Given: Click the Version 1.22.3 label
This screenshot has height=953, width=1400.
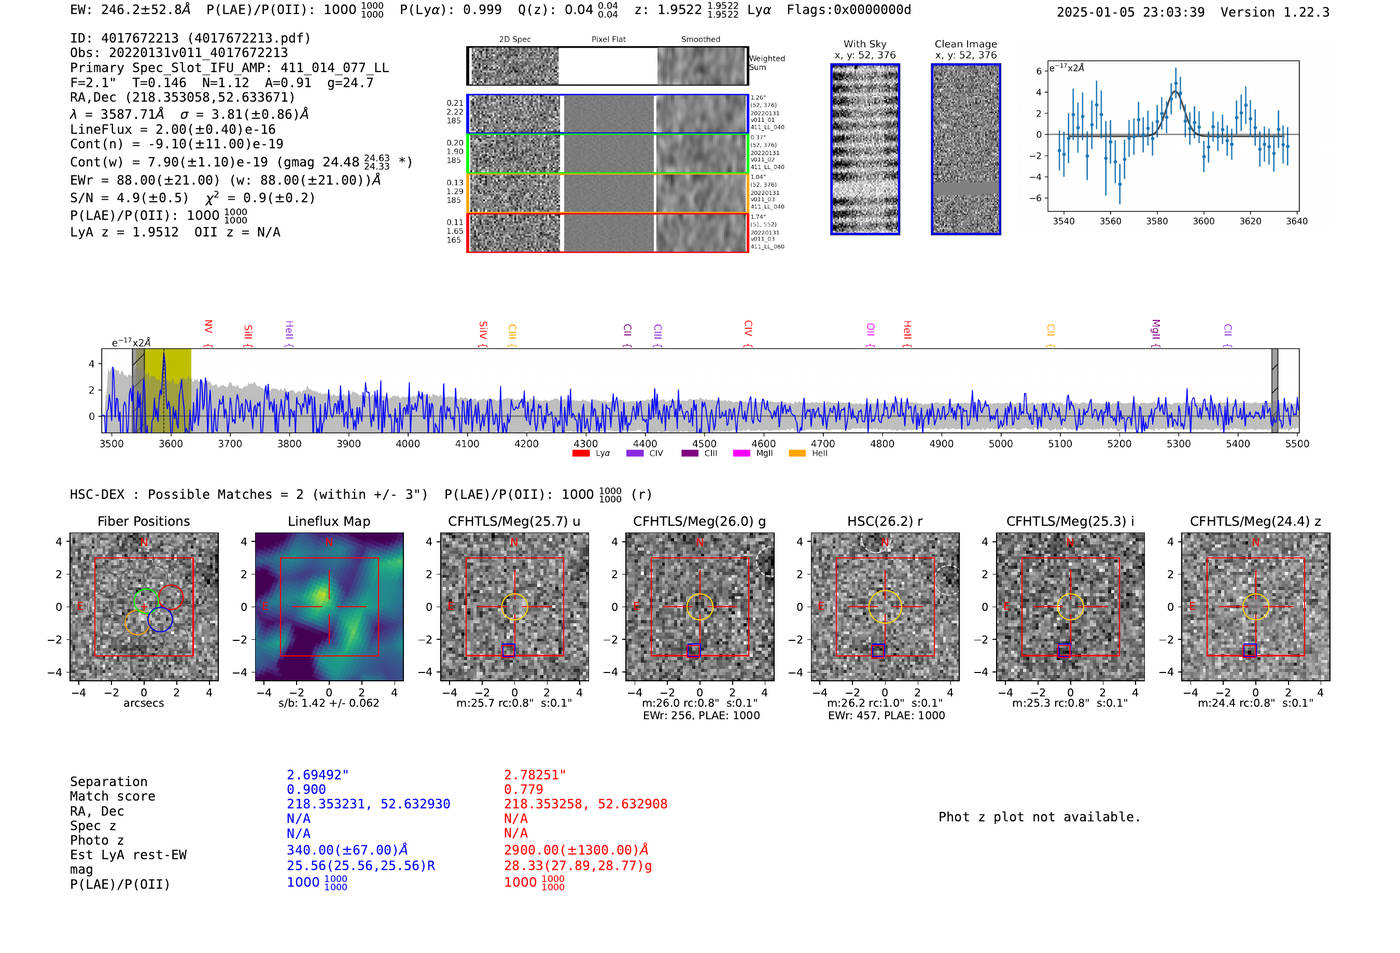Looking at the screenshot, I should click(1275, 12).
